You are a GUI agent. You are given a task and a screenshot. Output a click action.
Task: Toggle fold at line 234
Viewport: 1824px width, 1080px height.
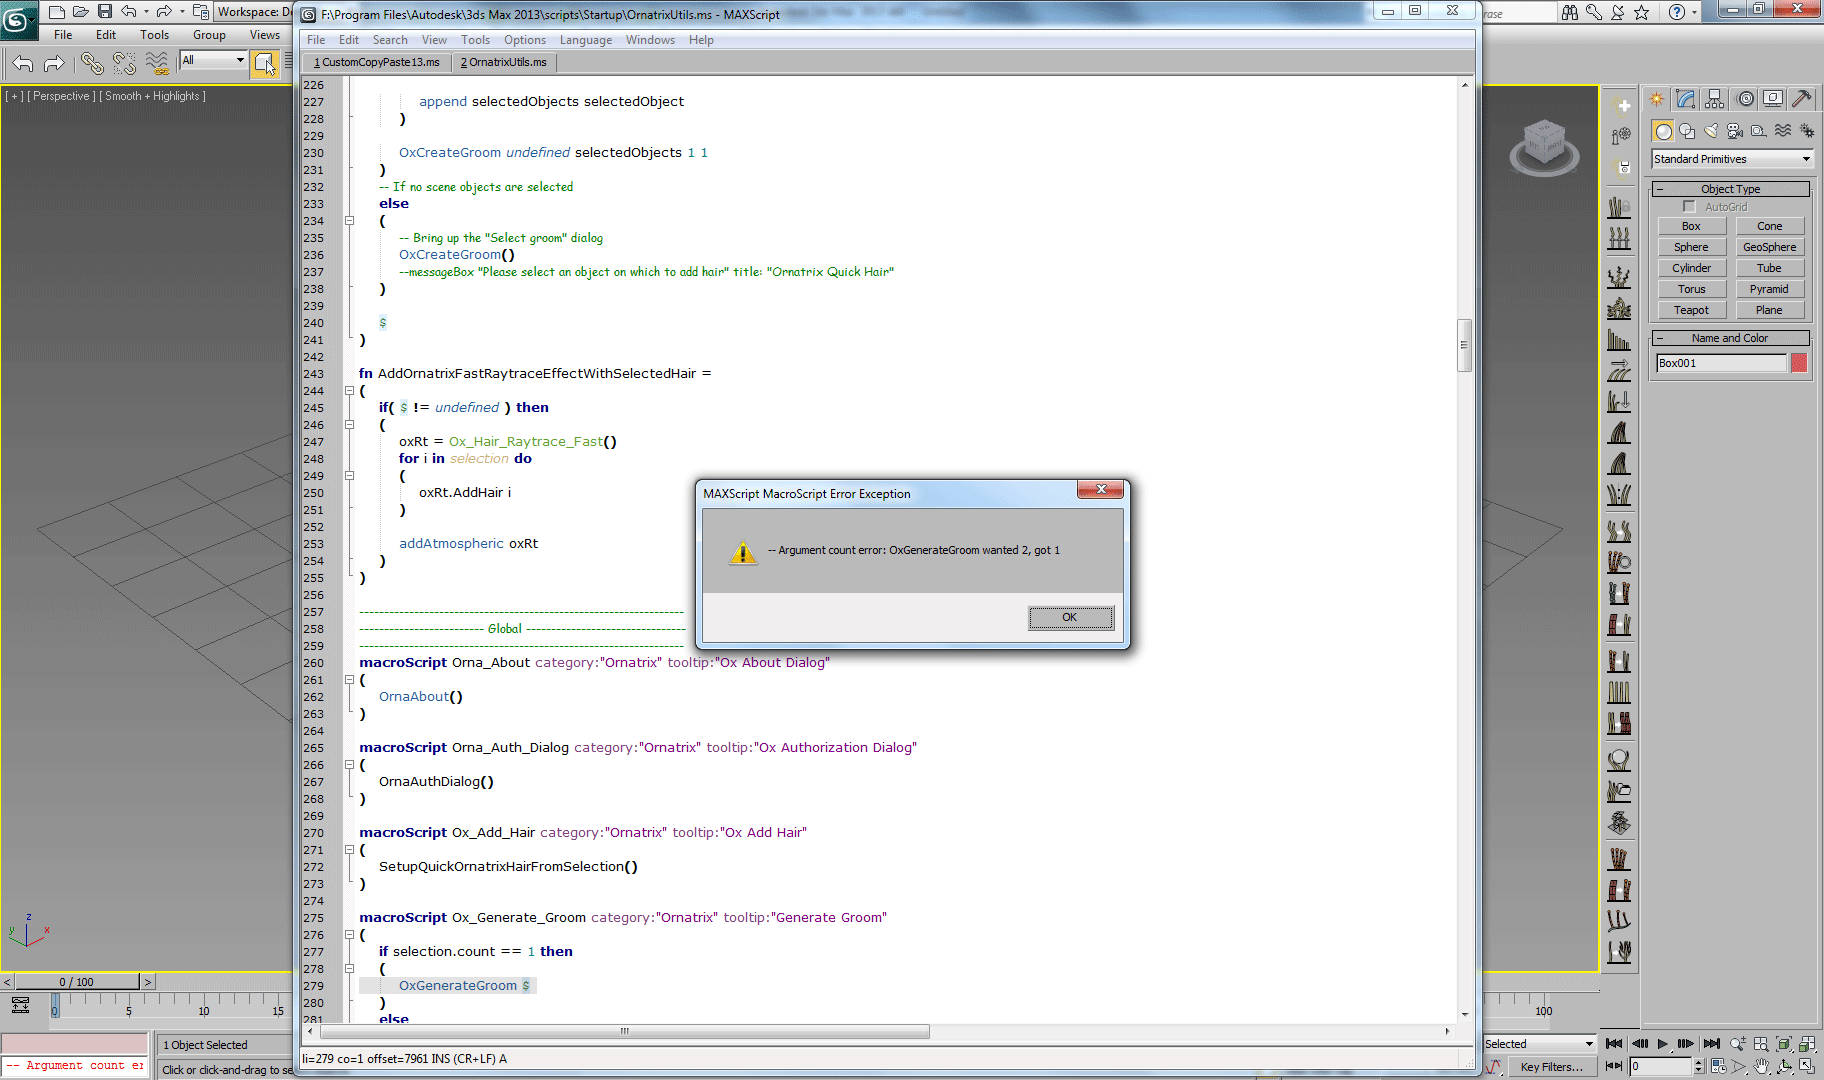click(x=349, y=221)
